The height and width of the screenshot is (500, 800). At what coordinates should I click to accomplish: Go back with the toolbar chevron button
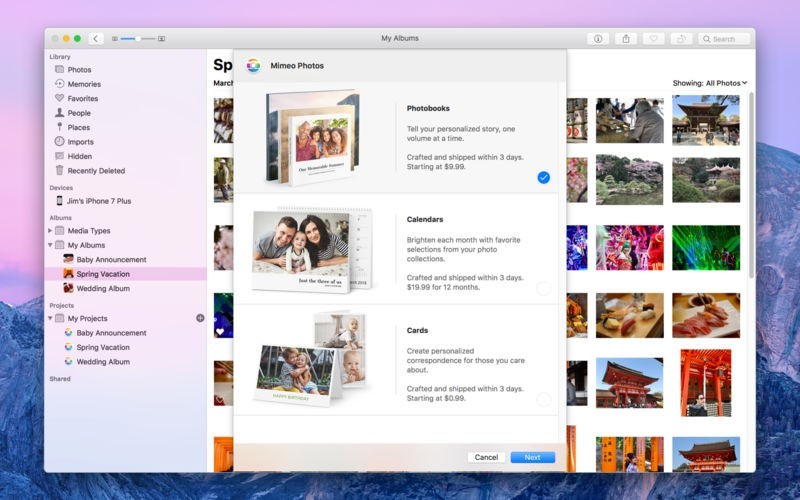click(96, 39)
